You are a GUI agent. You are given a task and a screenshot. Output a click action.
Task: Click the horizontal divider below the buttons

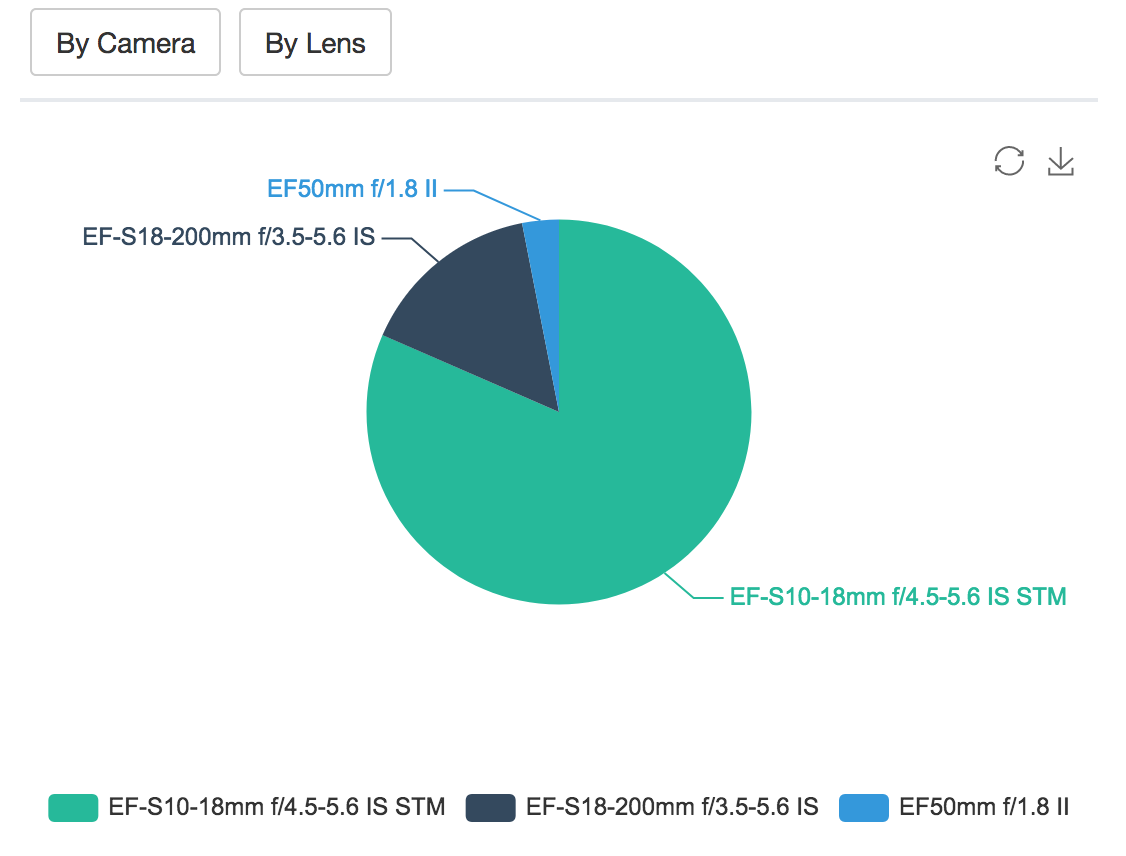coord(558,100)
